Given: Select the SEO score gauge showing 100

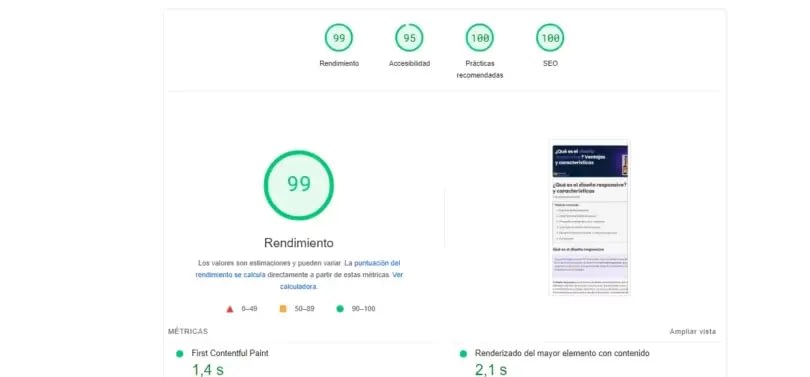Looking at the screenshot, I should tap(550, 38).
